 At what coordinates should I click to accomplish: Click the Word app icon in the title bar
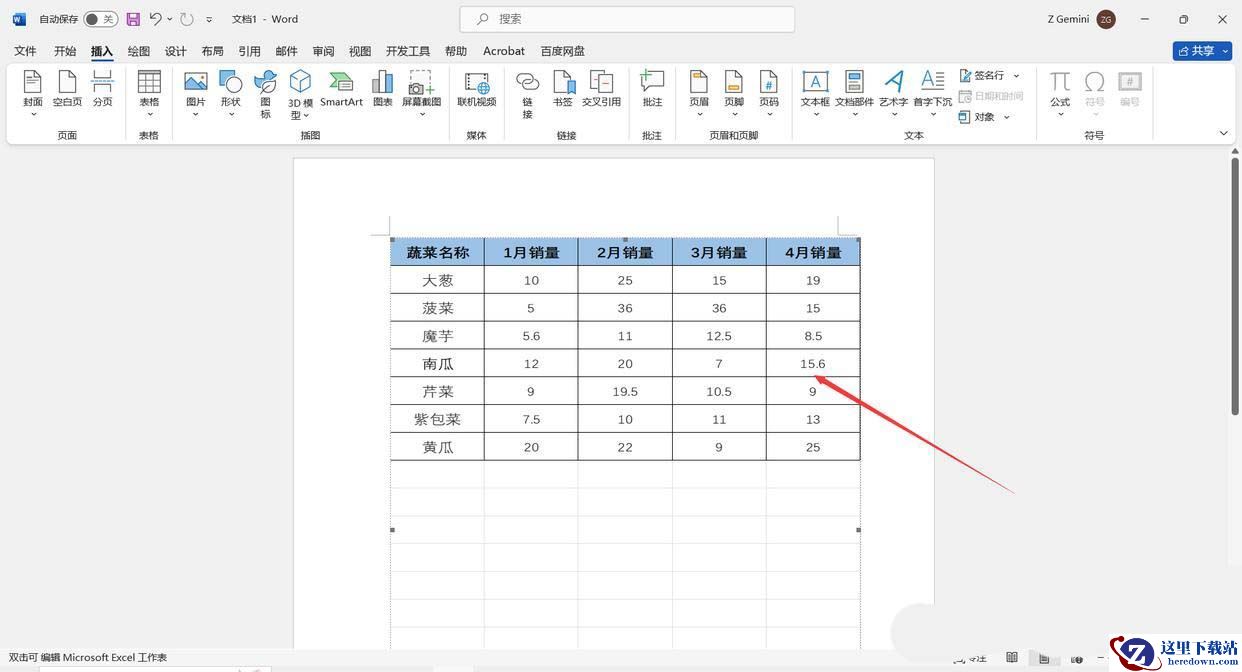pos(19,19)
